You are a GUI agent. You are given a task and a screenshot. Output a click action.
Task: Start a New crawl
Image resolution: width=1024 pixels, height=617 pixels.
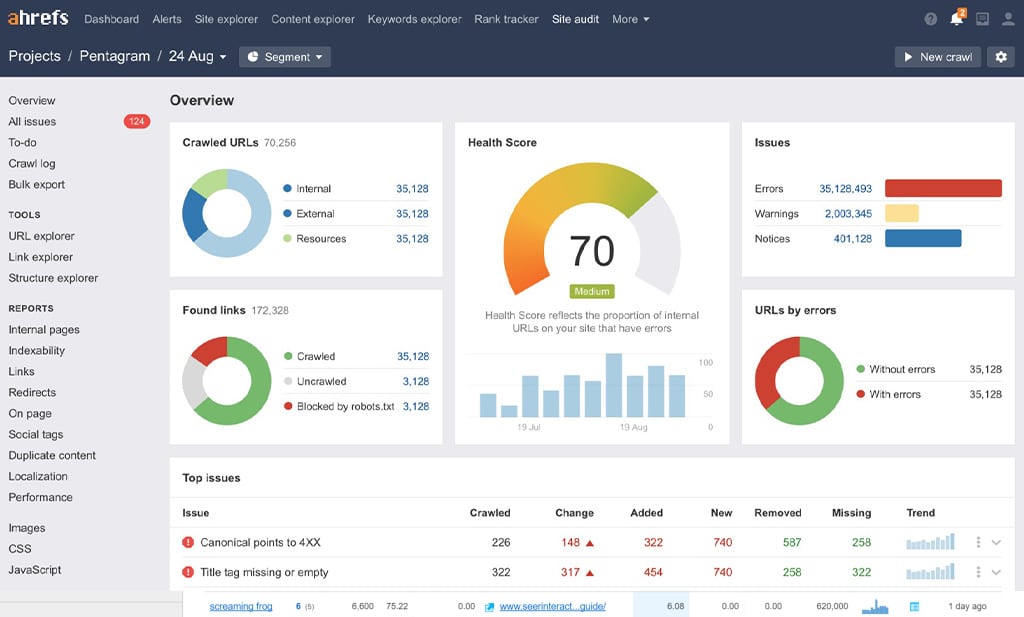[x=937, y=57]
